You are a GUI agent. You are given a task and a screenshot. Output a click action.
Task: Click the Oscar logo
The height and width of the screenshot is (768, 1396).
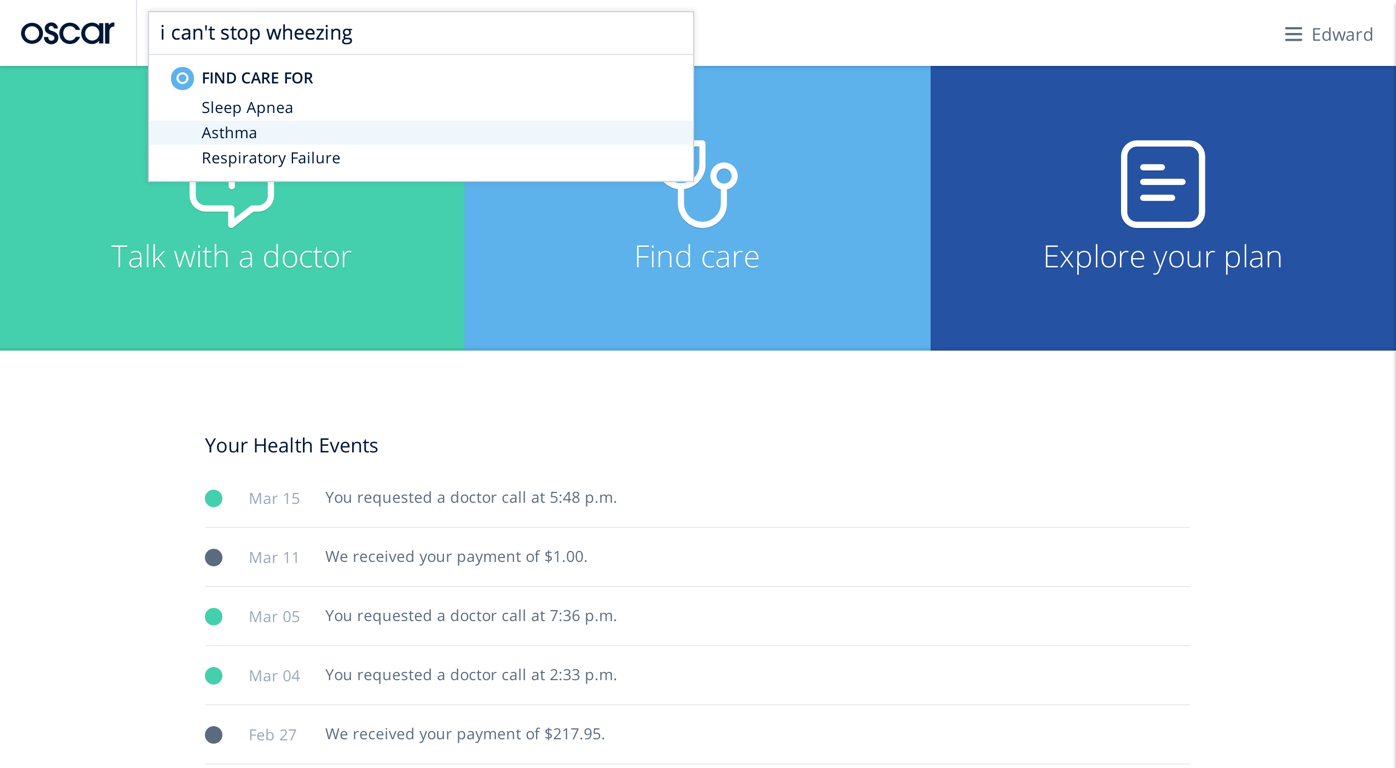[68, 33]
